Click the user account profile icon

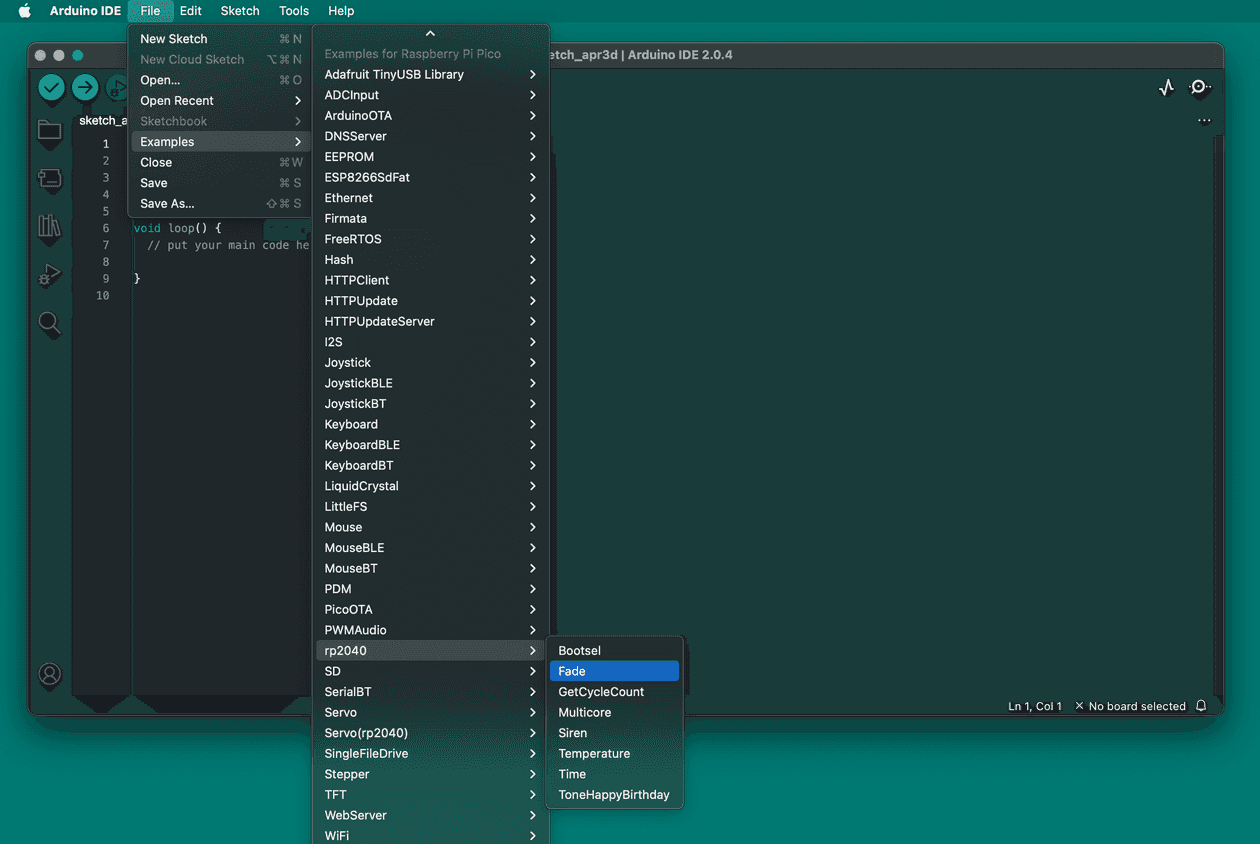(49, 674)
